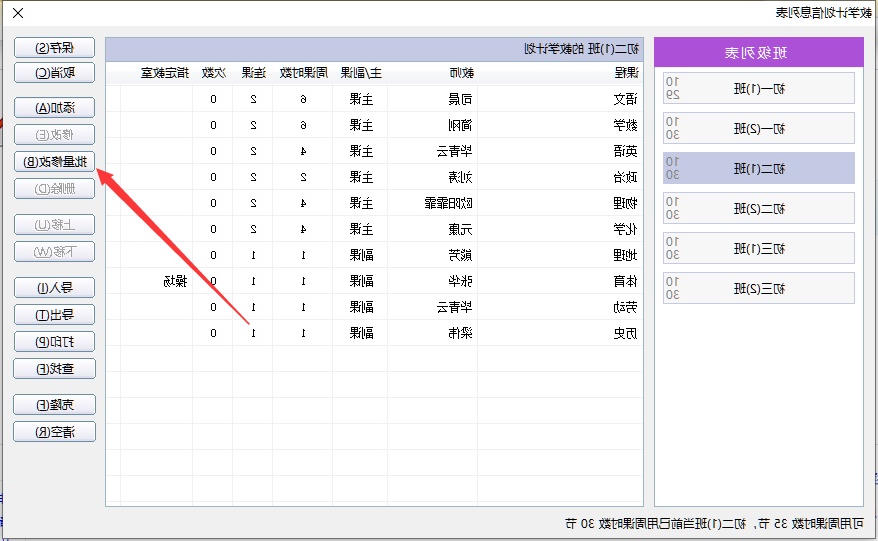
Task: Click the 上移(U) move up button
Action: point(54,225)
